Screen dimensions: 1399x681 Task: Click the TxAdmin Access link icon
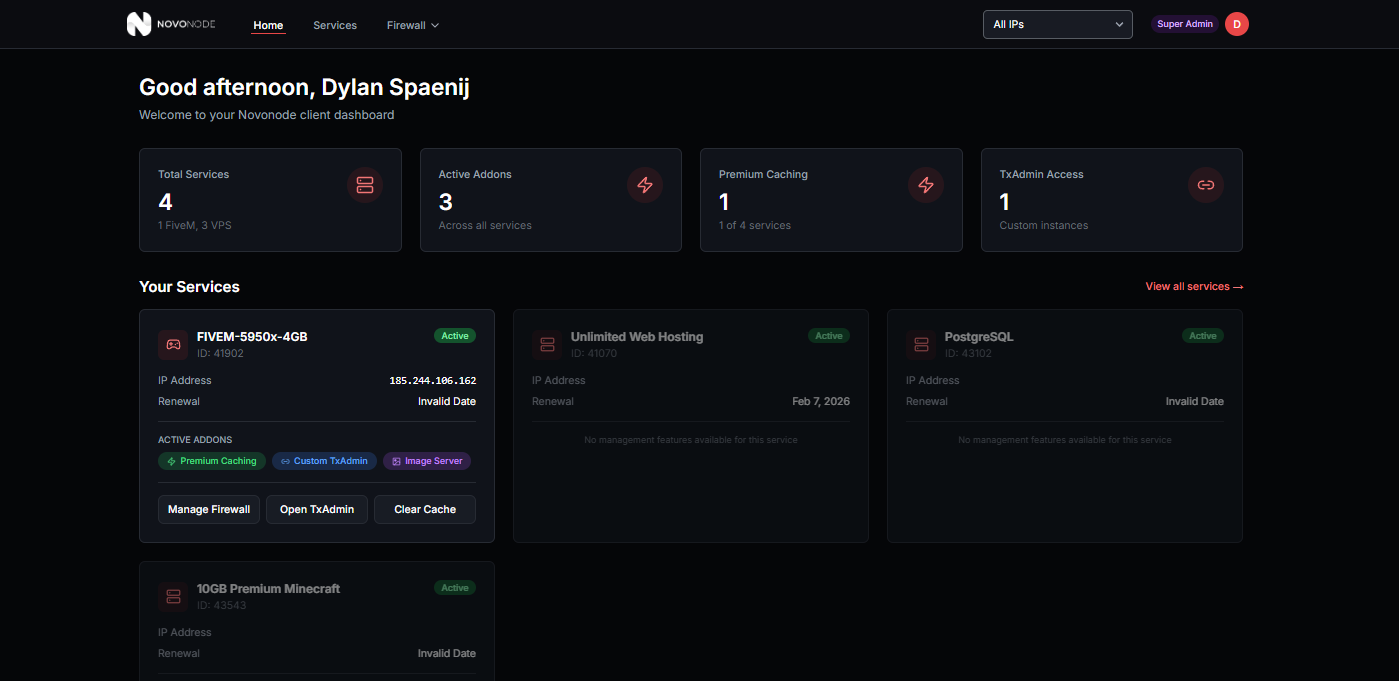1206,185
